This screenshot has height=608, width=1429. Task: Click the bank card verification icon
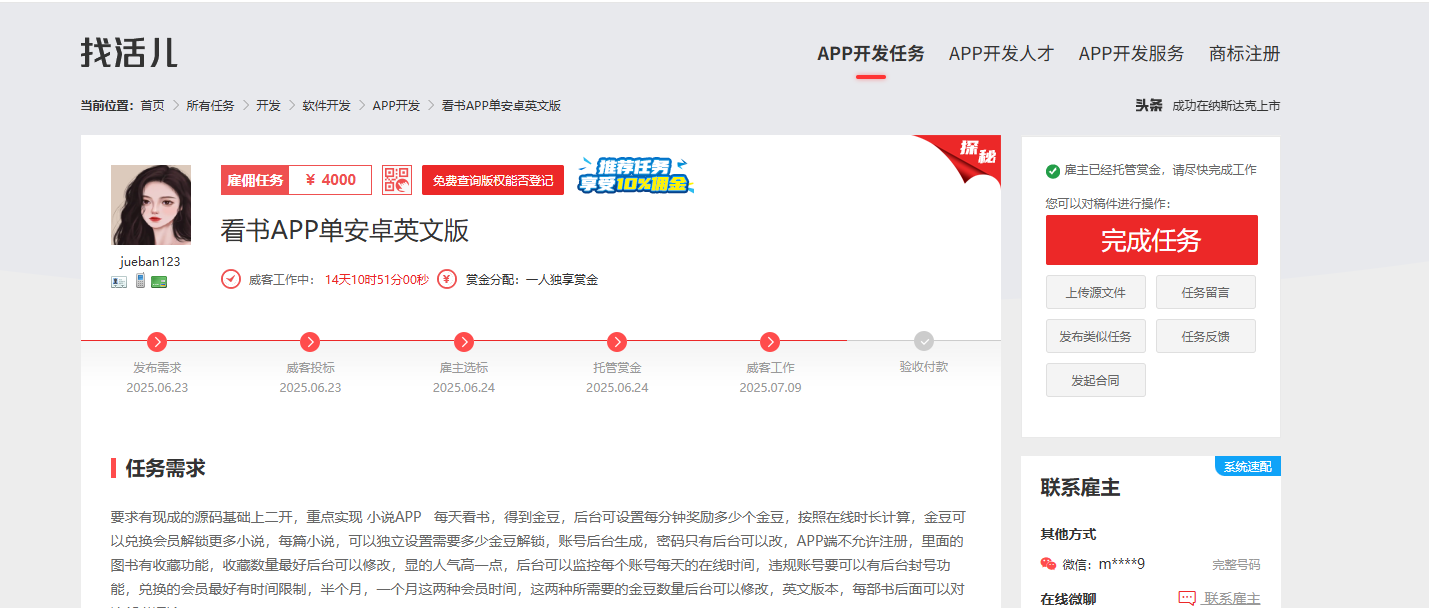click(158, 281)
